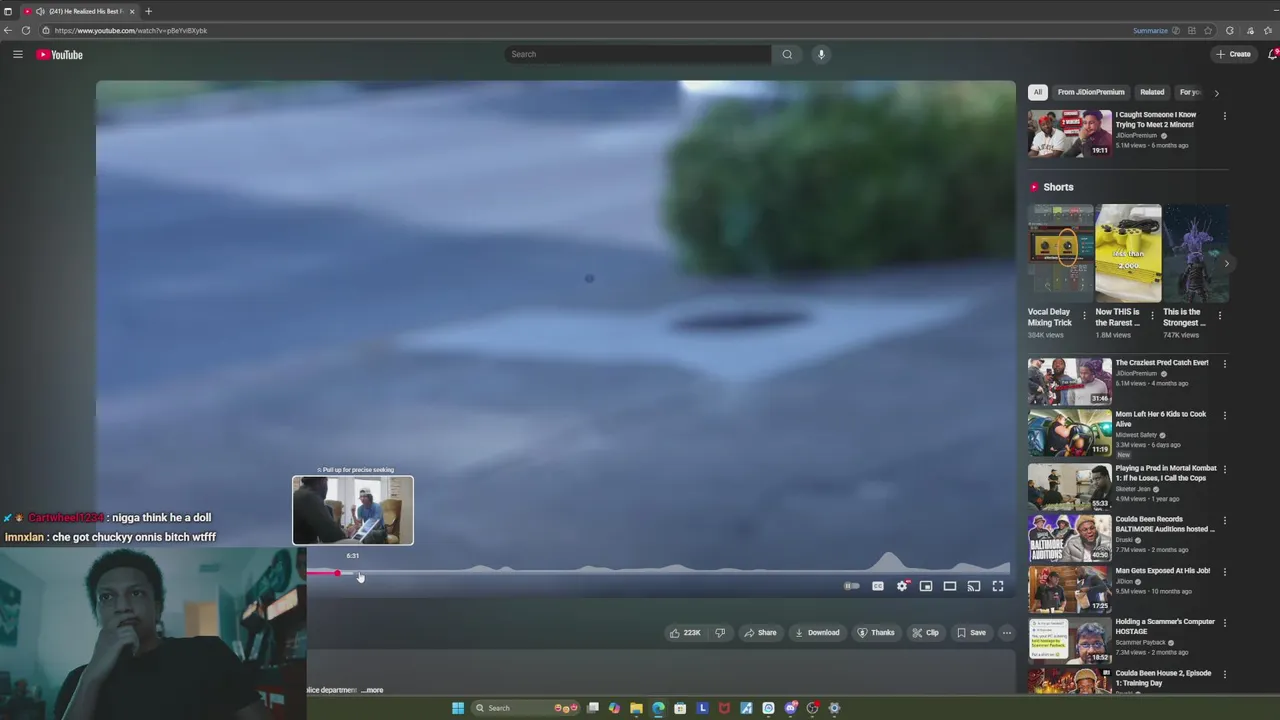Viewport: 1280px width, 720px height.
Task: Focus the YouTube search box
Action: click(x=637, y=54)
